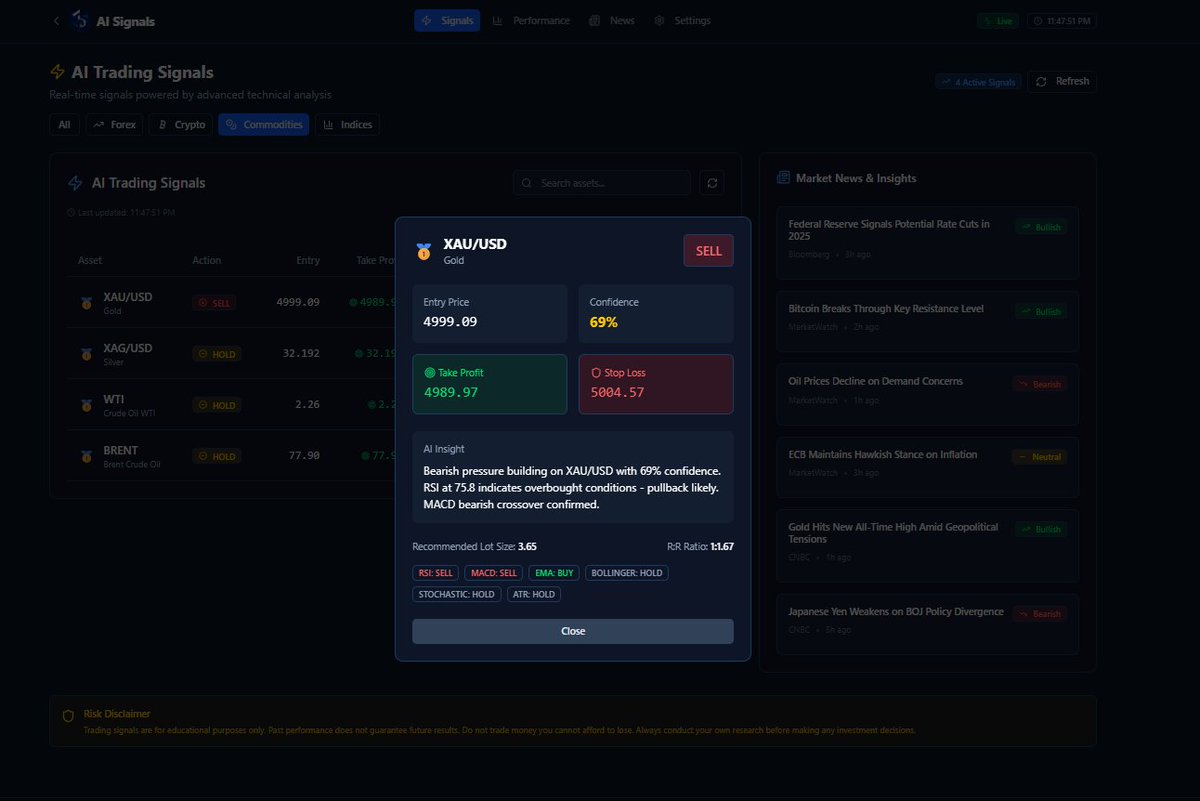Open the News tab
Screen dimensions: 1200x801
pos(612,21)
